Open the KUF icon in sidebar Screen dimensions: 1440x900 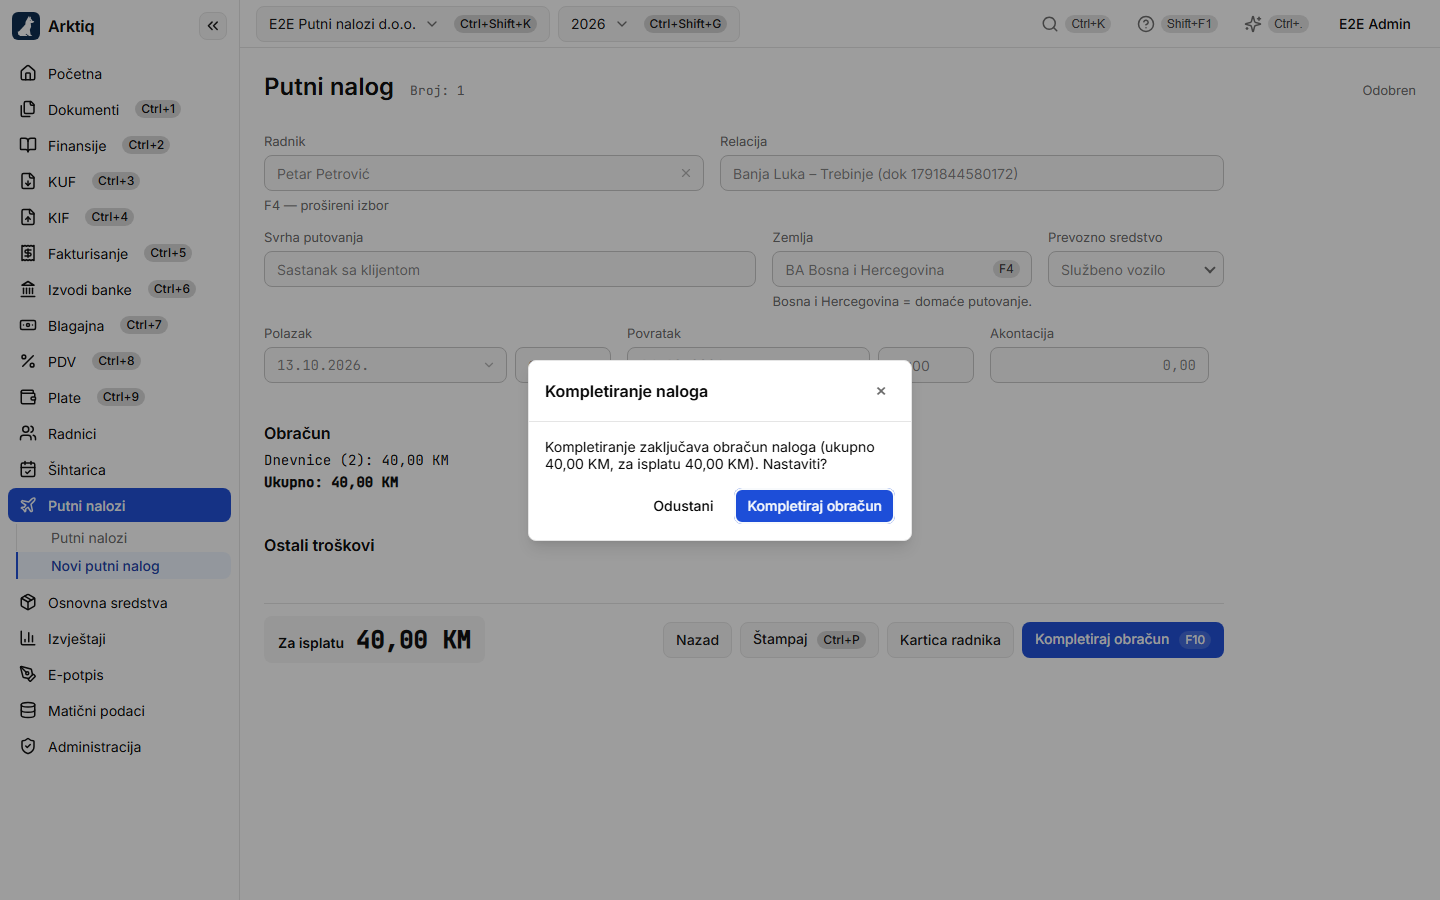[x=28, y=181]
